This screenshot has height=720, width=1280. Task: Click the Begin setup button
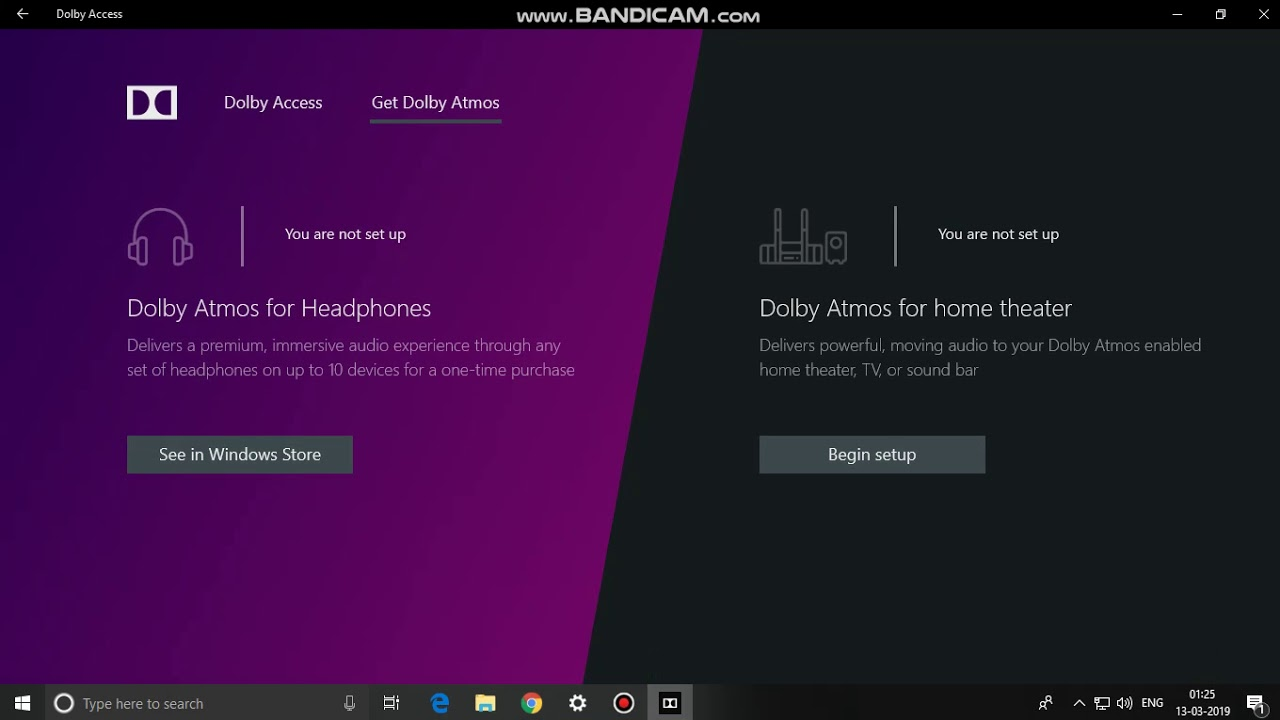point(872,454)
